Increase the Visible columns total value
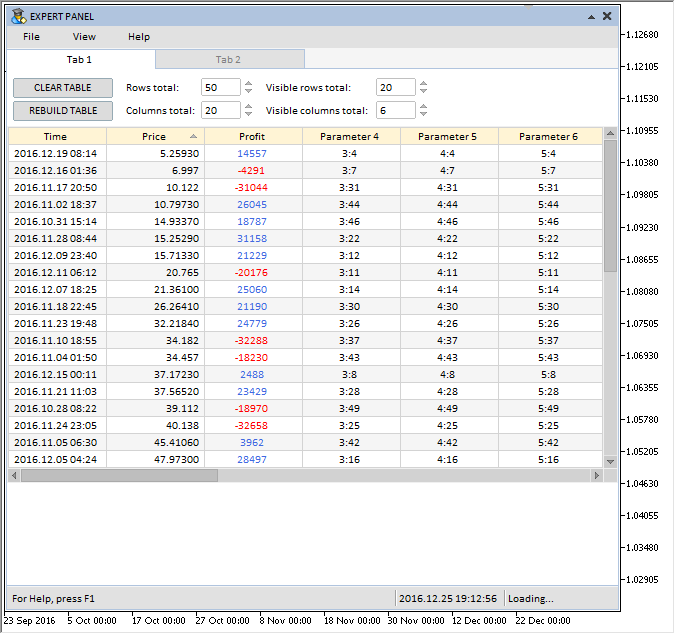This screenshot has height=634, width=675. pyautogui.click(x=424, y=106)
